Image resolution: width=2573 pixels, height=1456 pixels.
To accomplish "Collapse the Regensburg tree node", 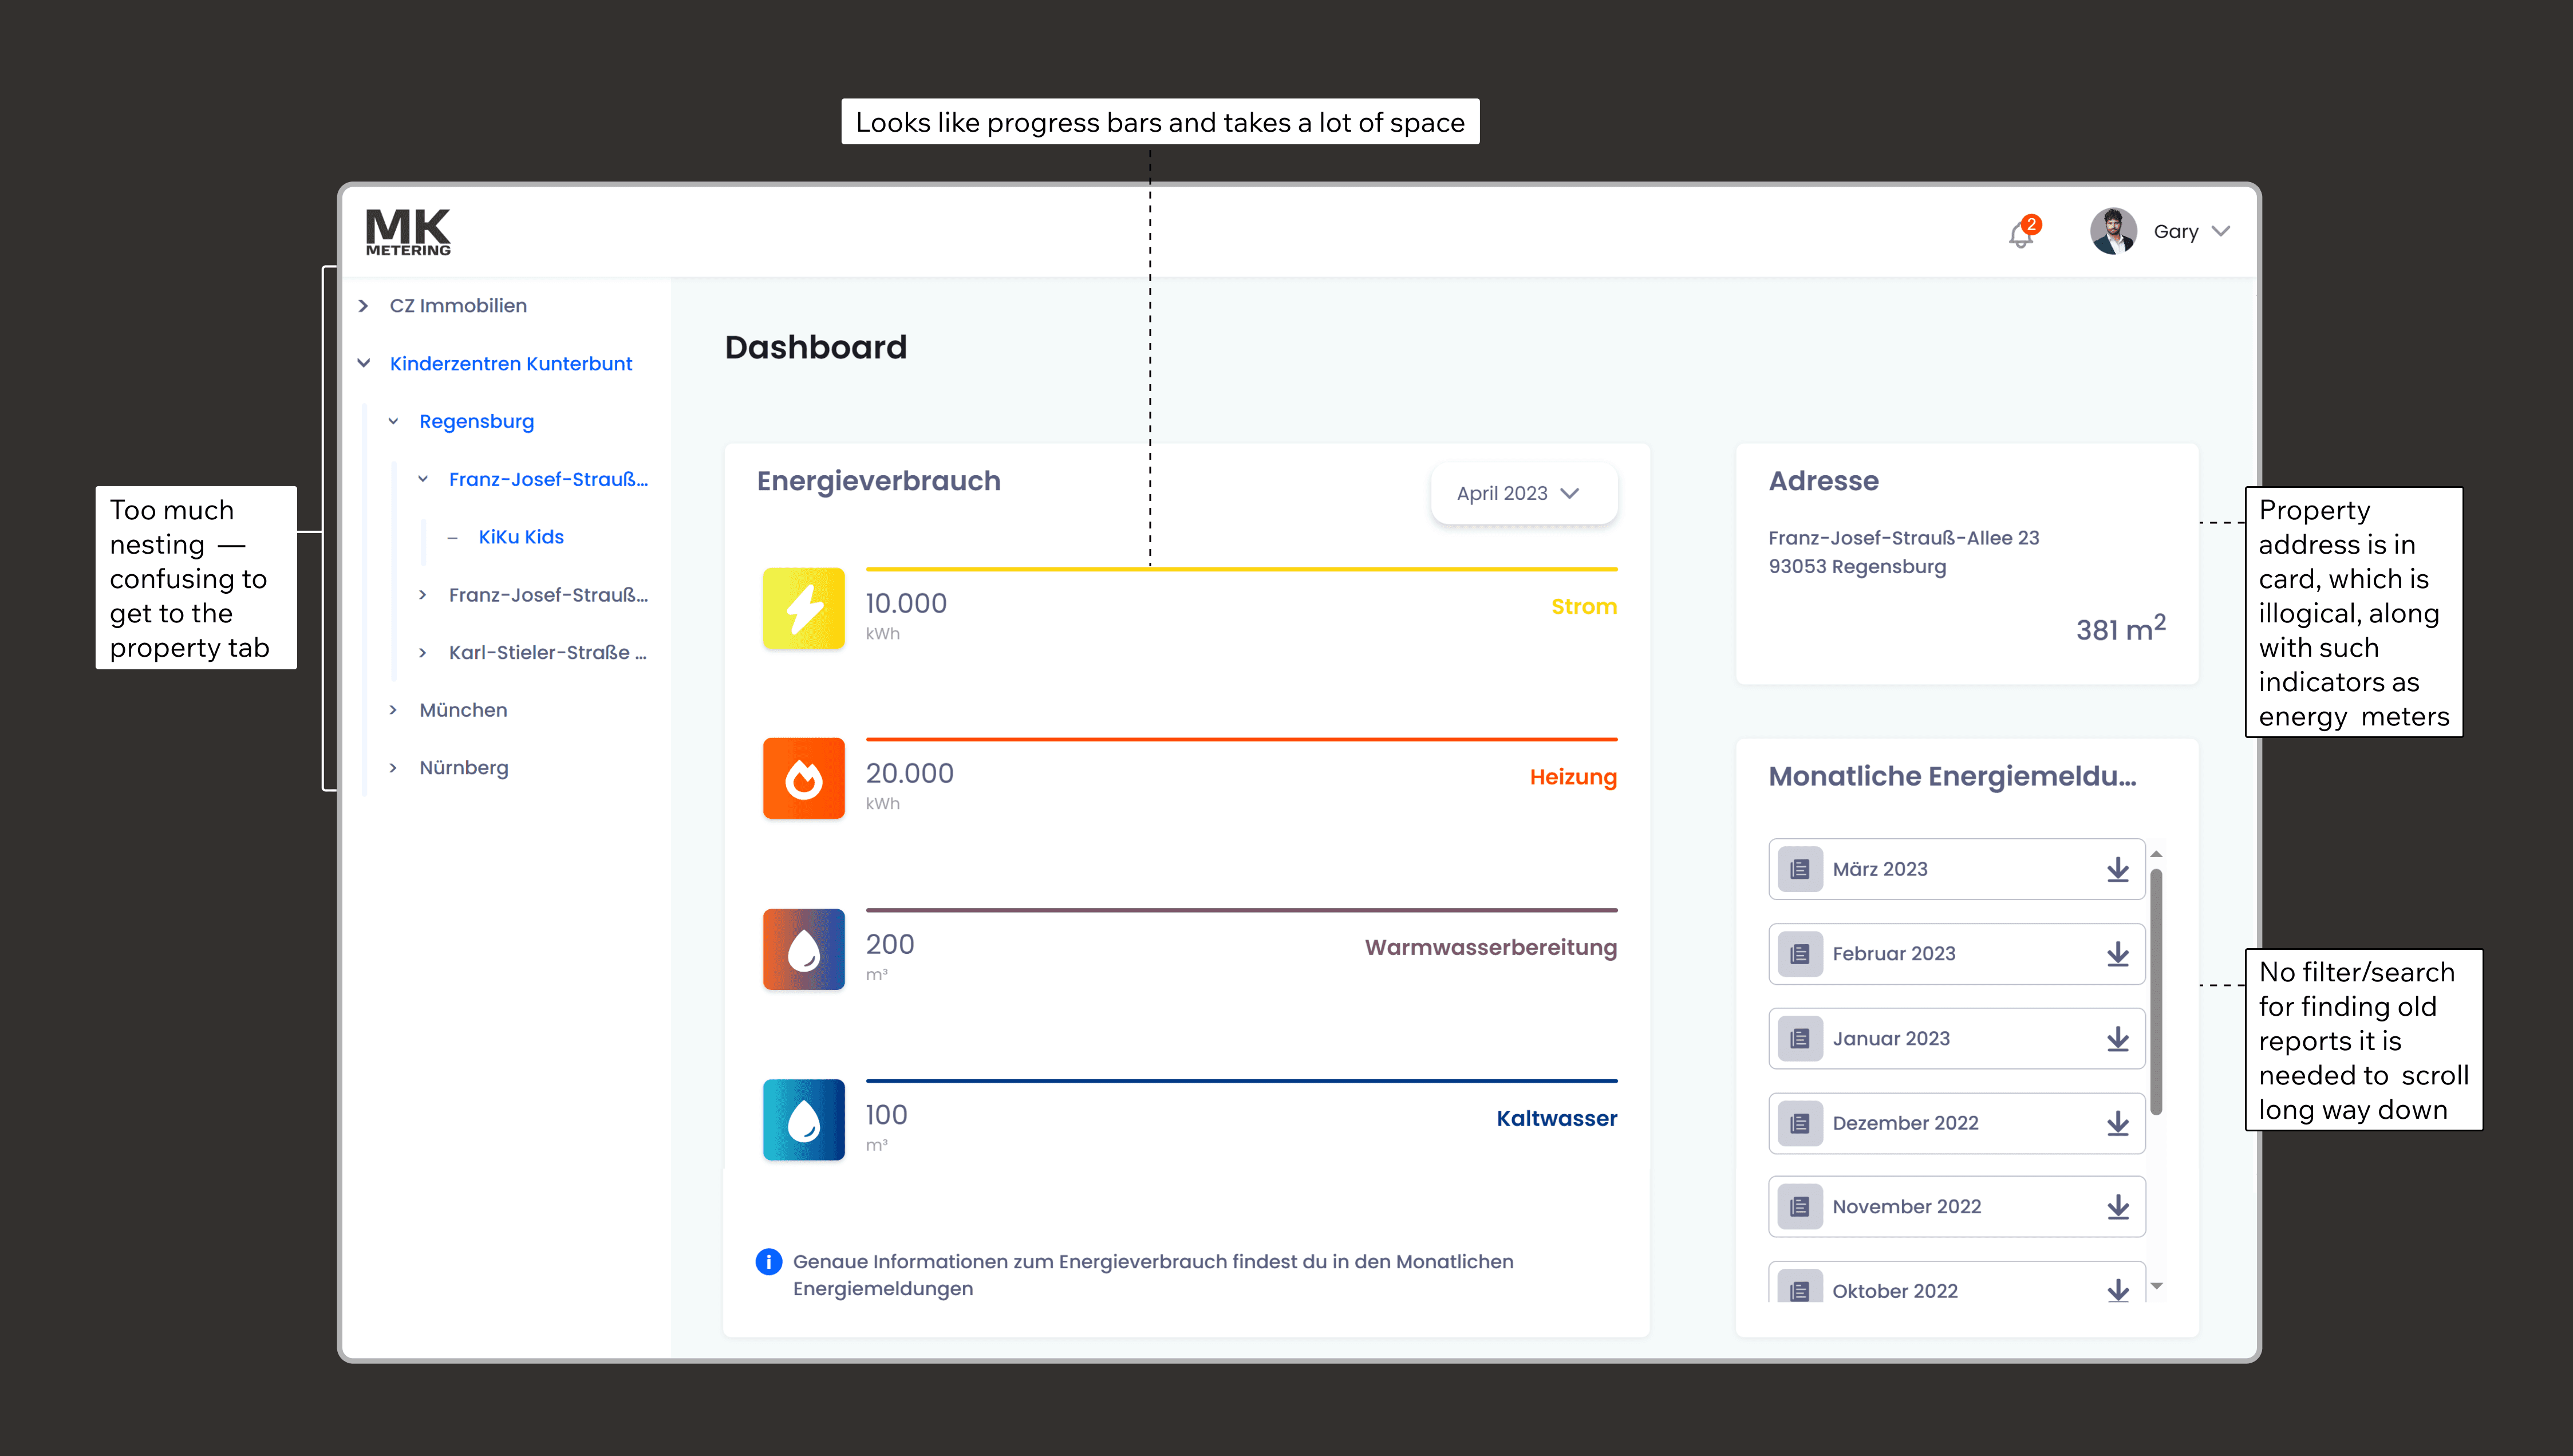I will tap(394, 421).
